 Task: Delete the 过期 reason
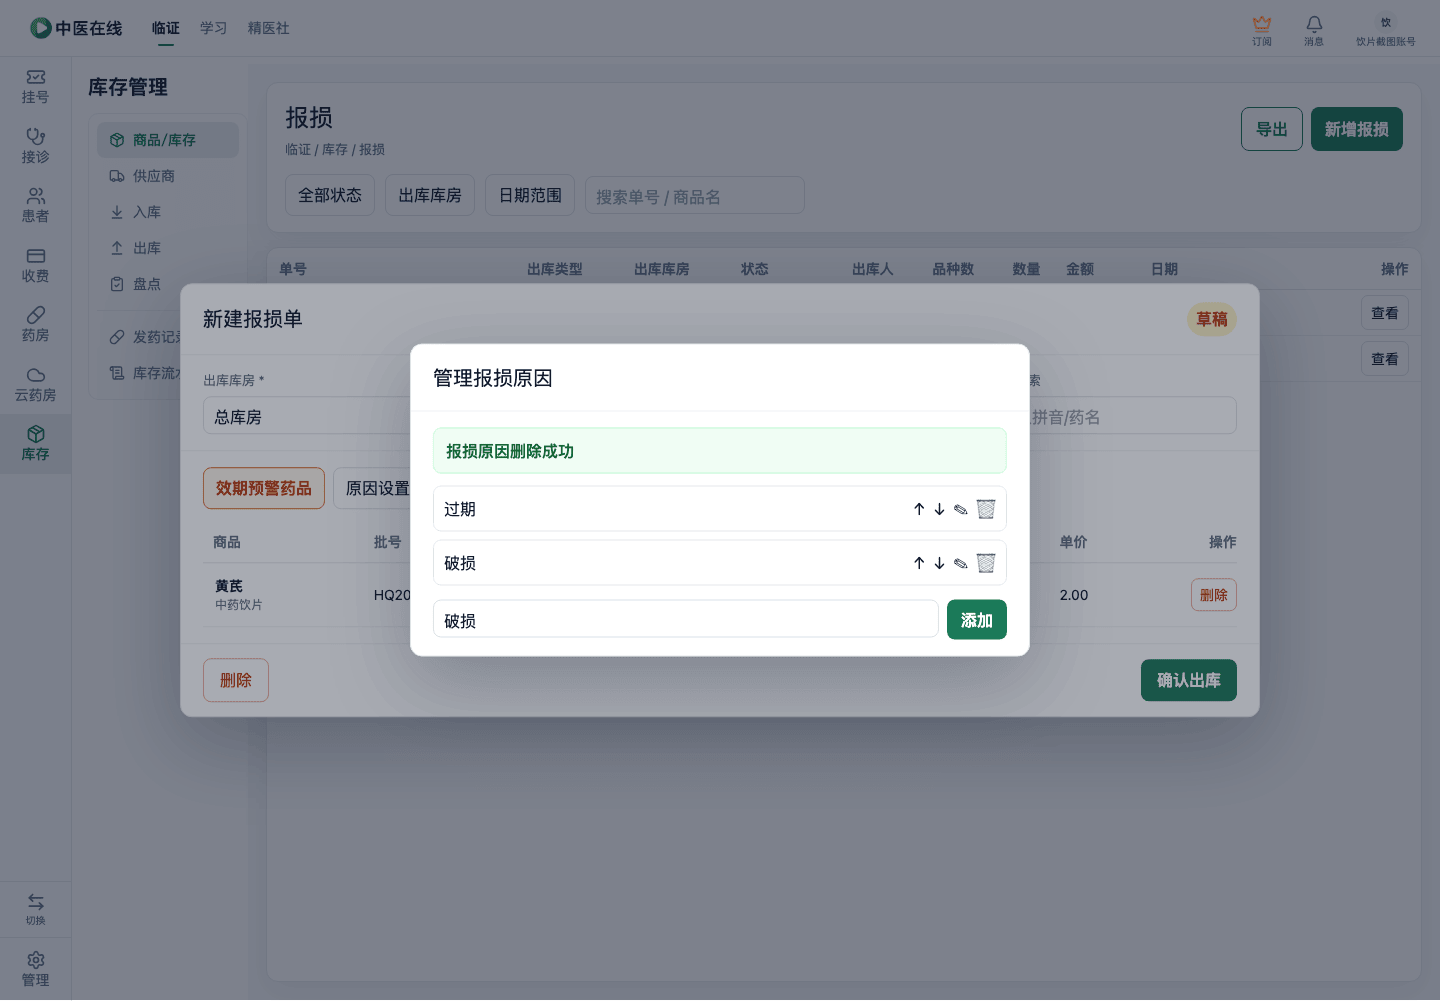click(x=986, y=509)
